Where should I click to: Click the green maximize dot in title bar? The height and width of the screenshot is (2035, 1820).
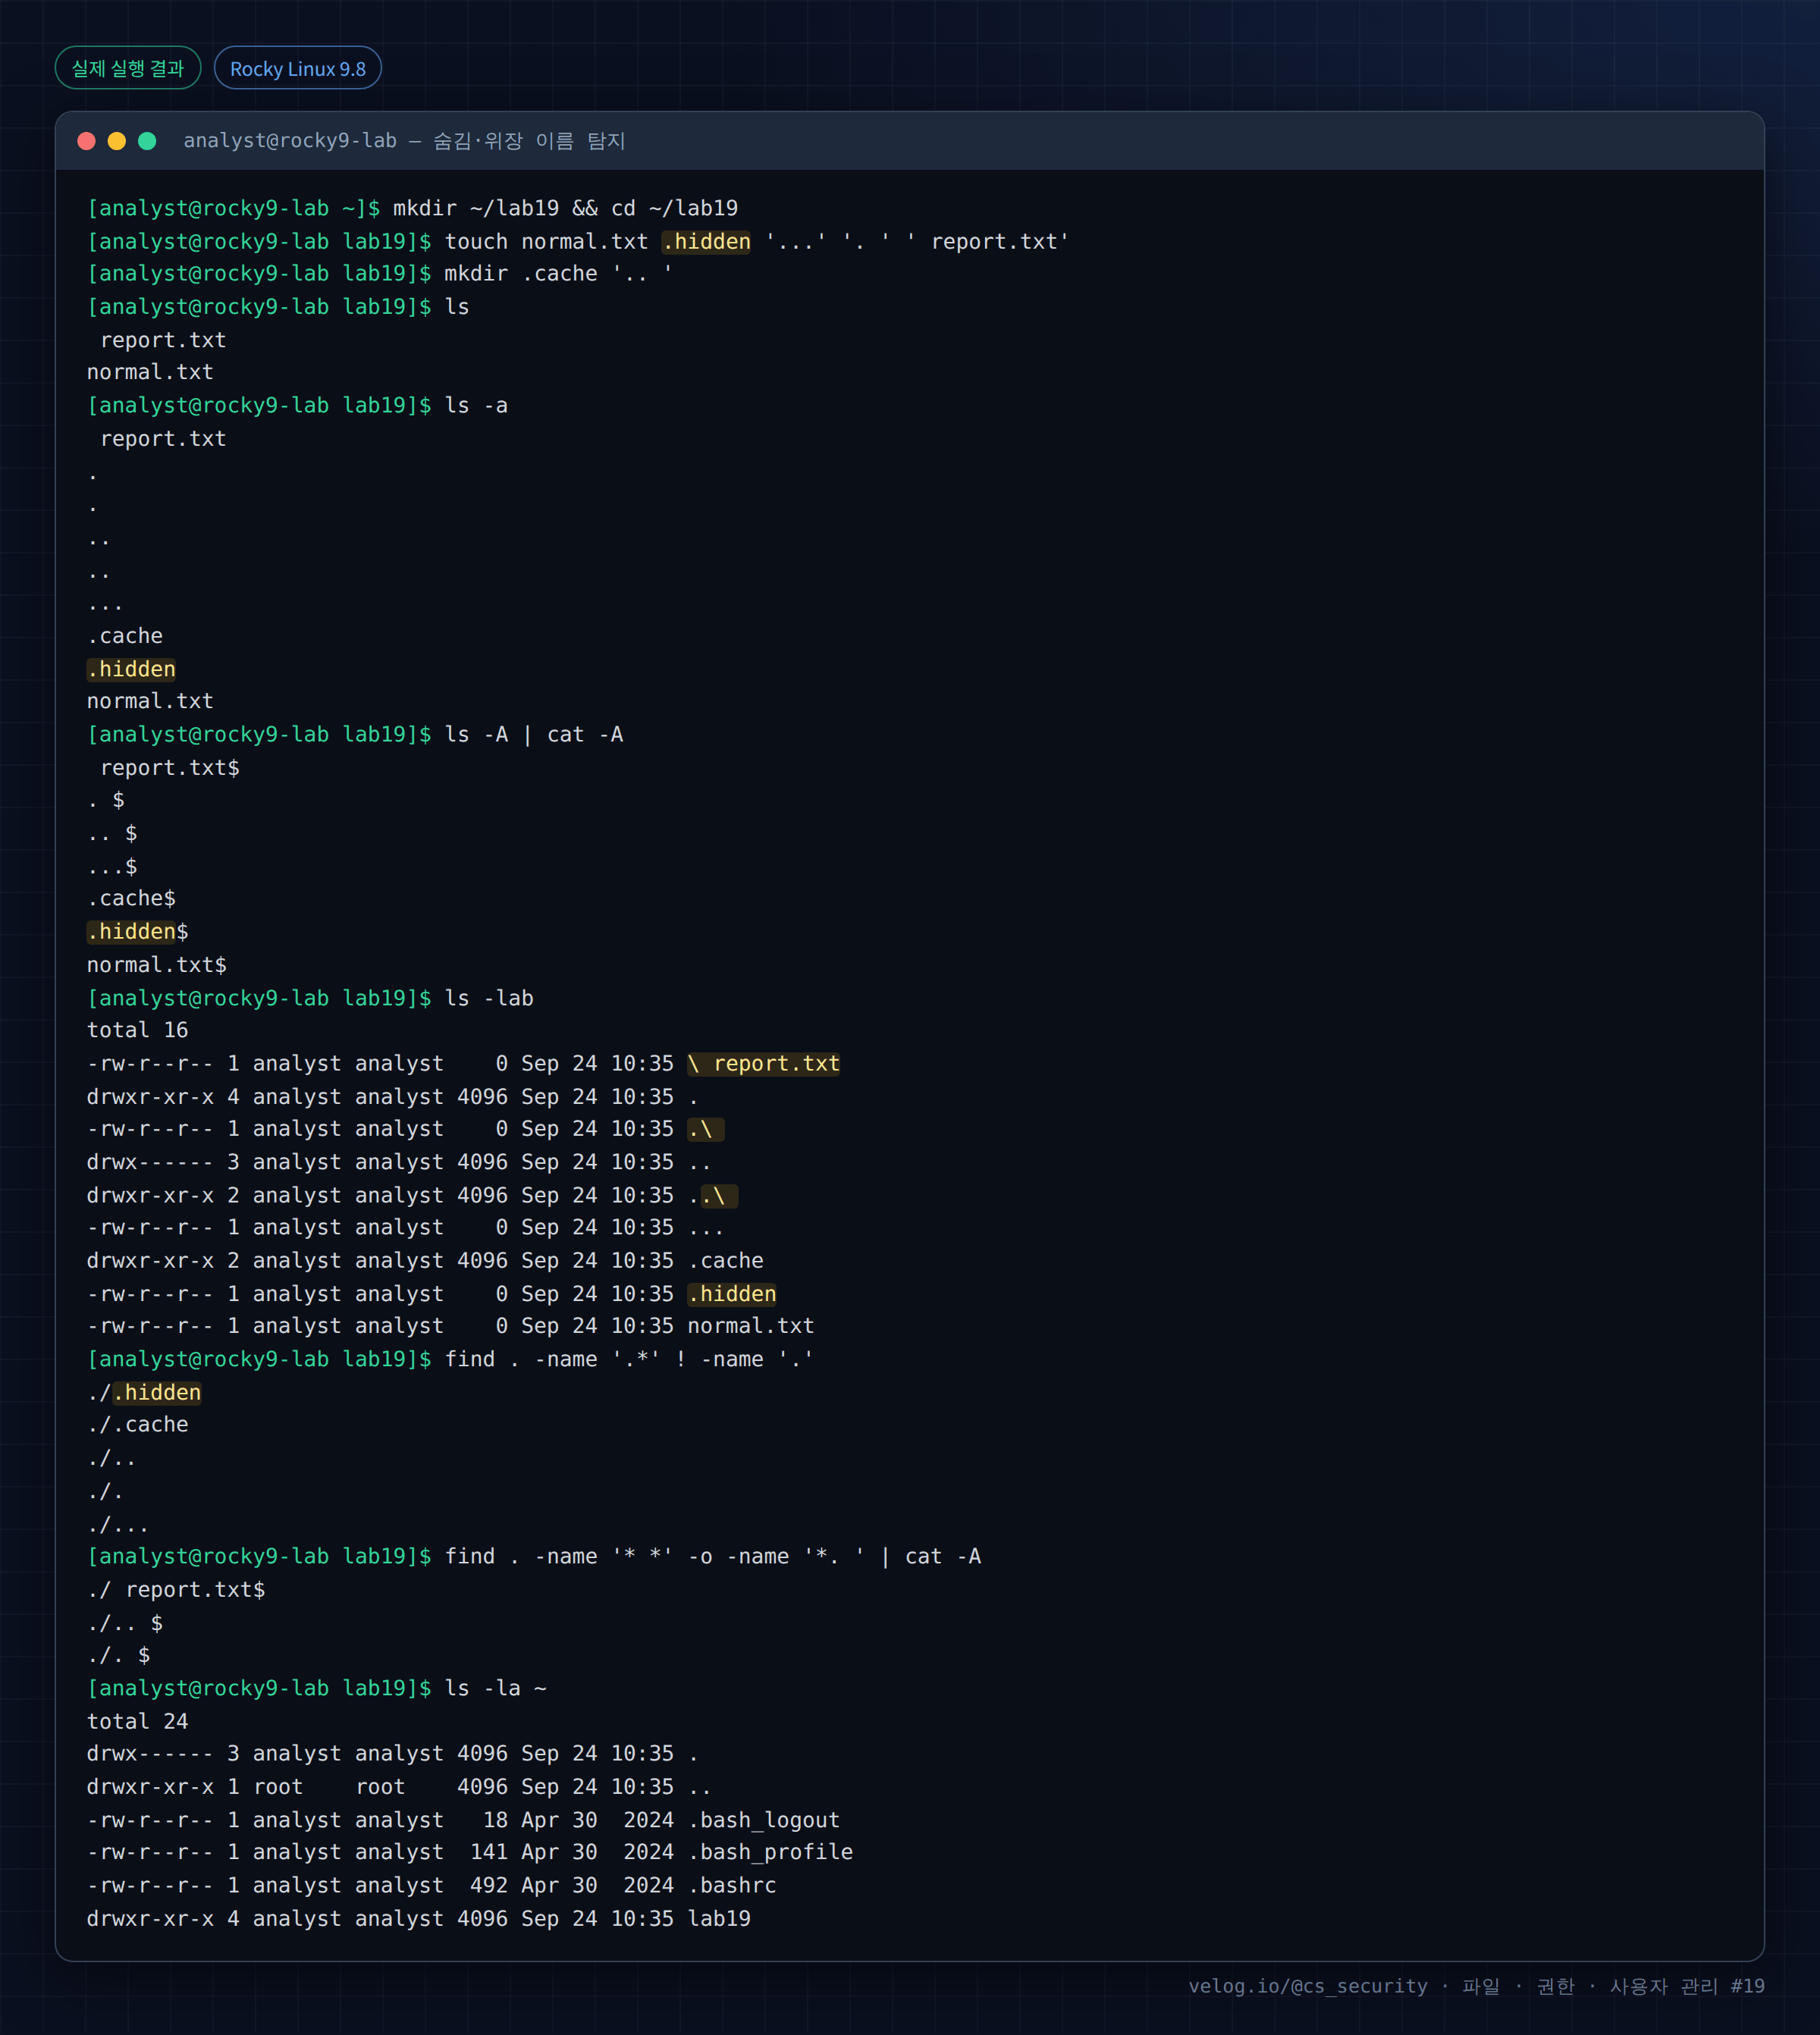coord(147,141)
